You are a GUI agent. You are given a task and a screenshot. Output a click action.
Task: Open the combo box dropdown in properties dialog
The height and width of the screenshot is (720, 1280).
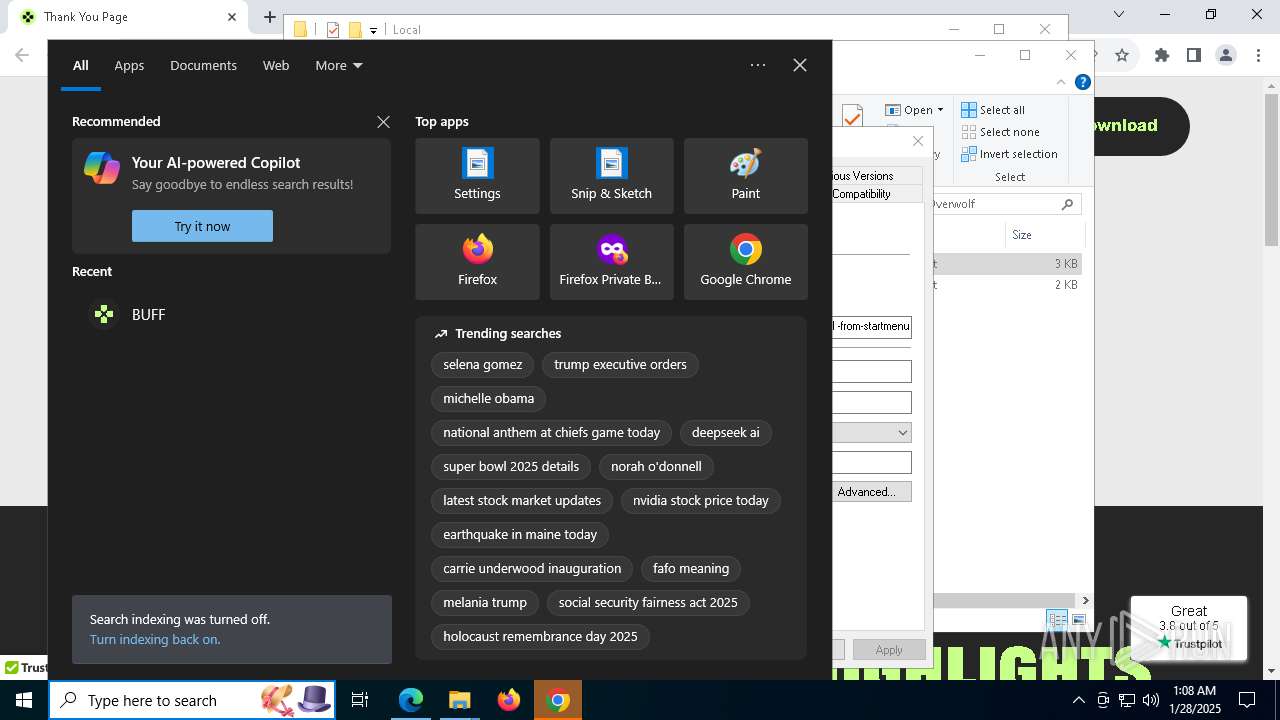coord(902,433)
